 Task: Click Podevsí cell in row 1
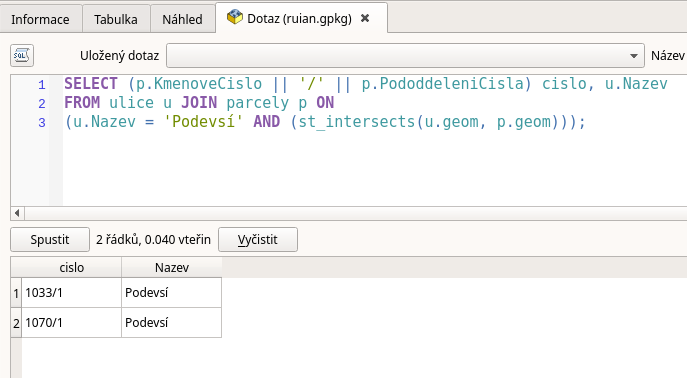click(x=171, y=293)
